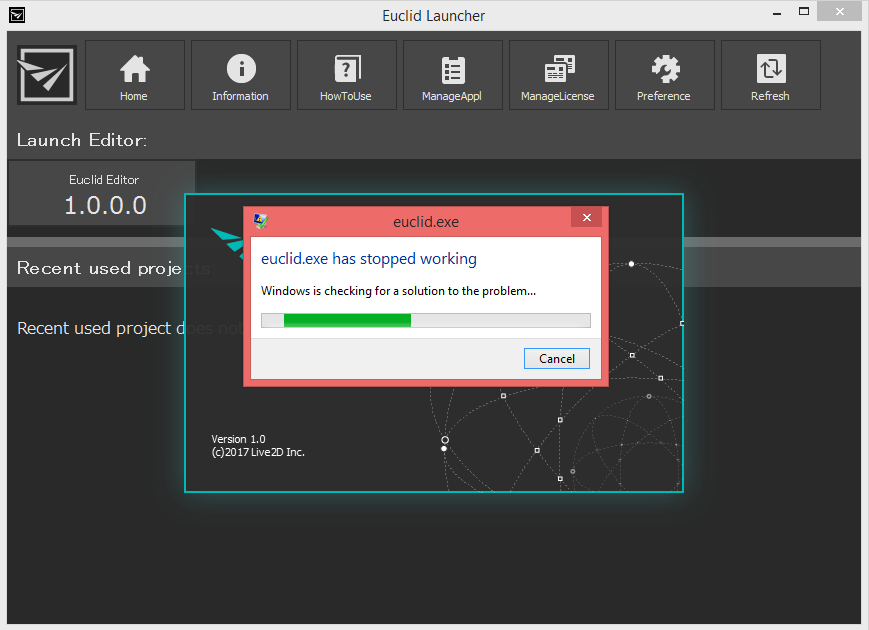Click the euclid.exe dialog title icon
Screen dimensions: 869x630
pos(261,221)
